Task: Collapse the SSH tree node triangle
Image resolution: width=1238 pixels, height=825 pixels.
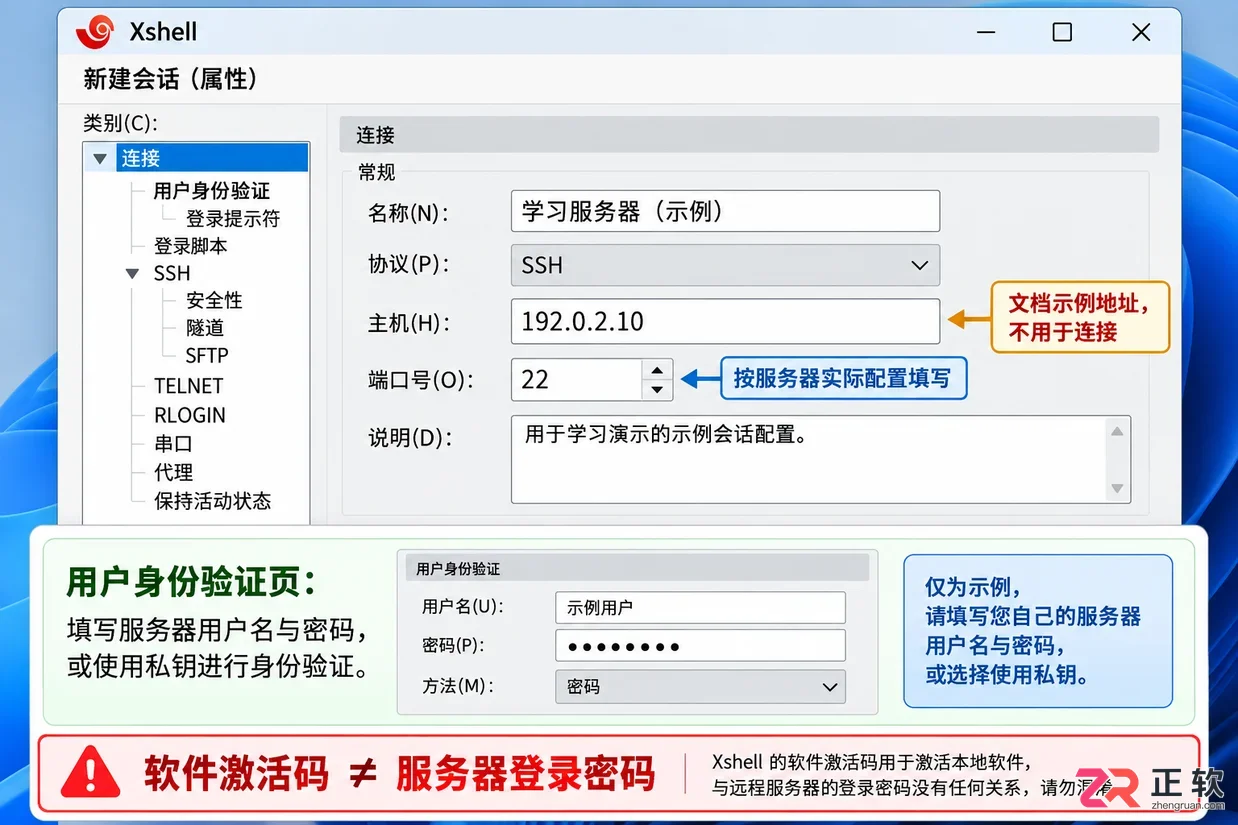Action: click(133, 273)
